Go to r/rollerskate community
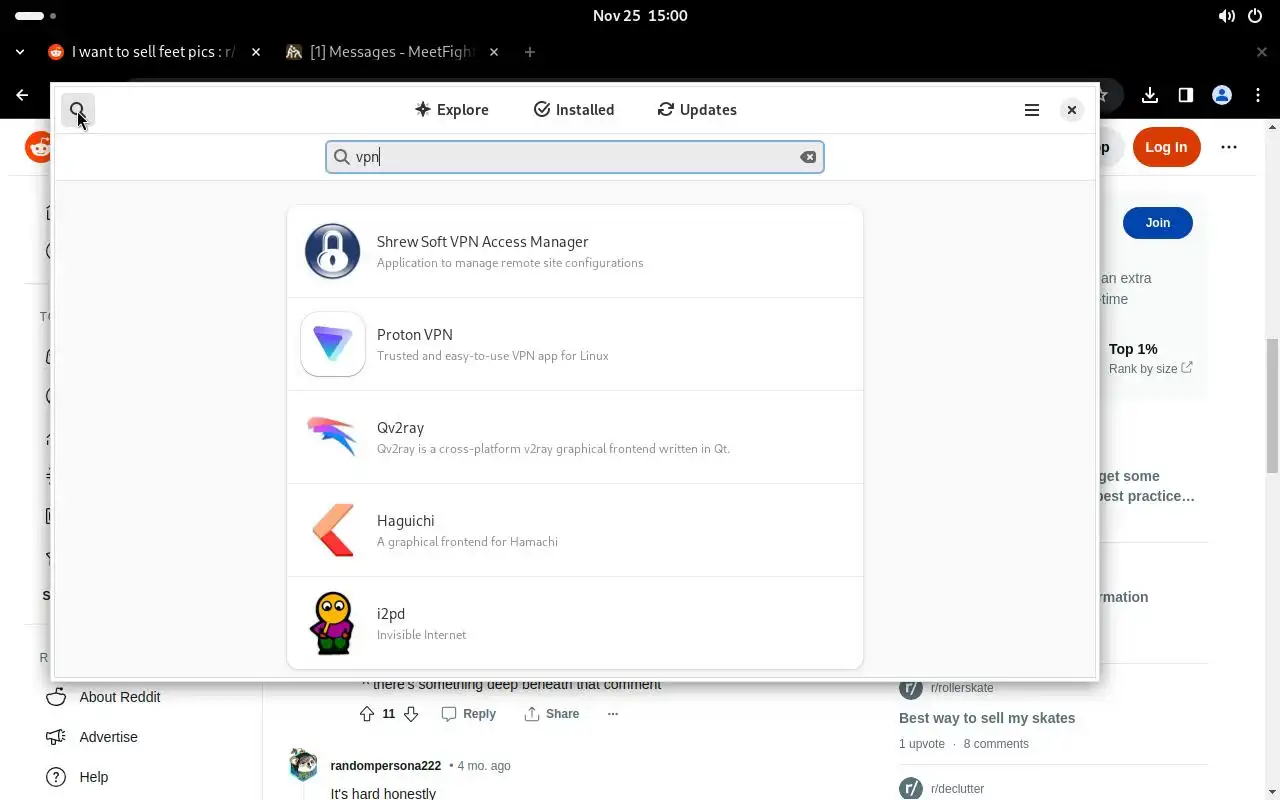Image resolution: width=1280 pixels, height=800 pixels. point(962,688)
